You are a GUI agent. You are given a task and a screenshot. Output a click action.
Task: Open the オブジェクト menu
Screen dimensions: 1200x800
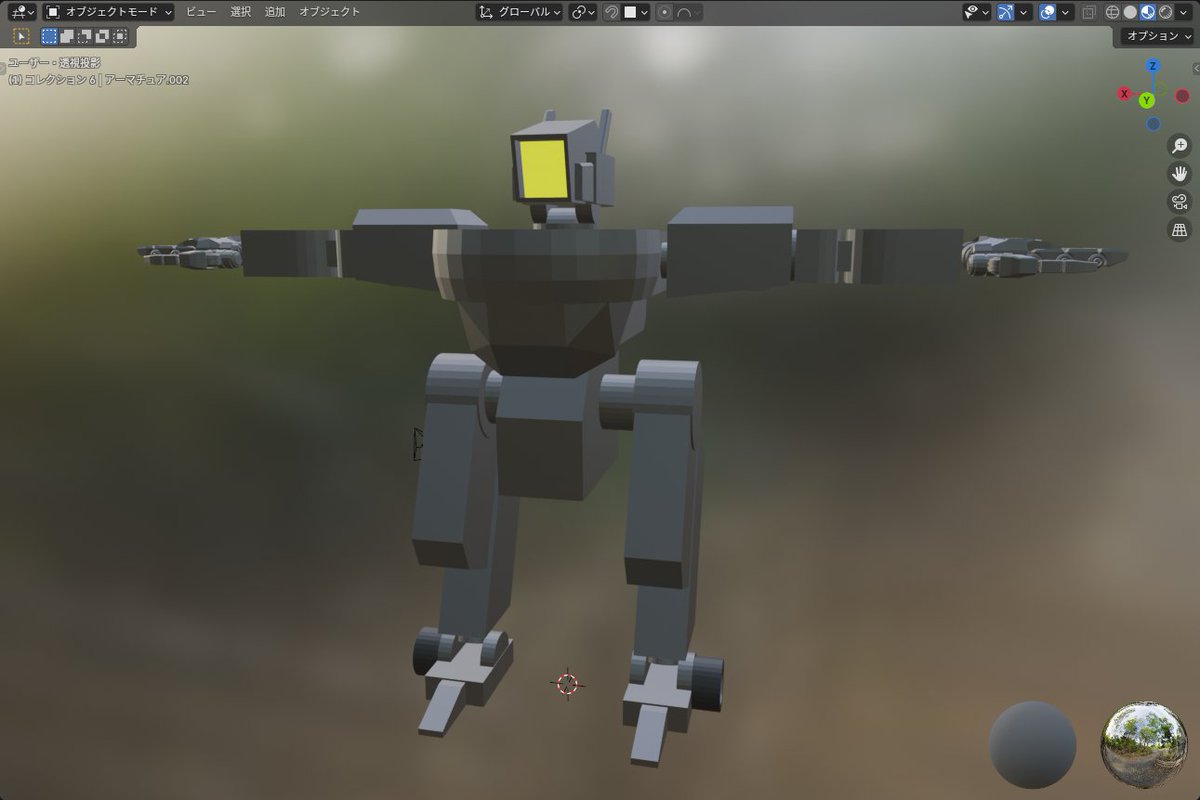click(330, 12)
